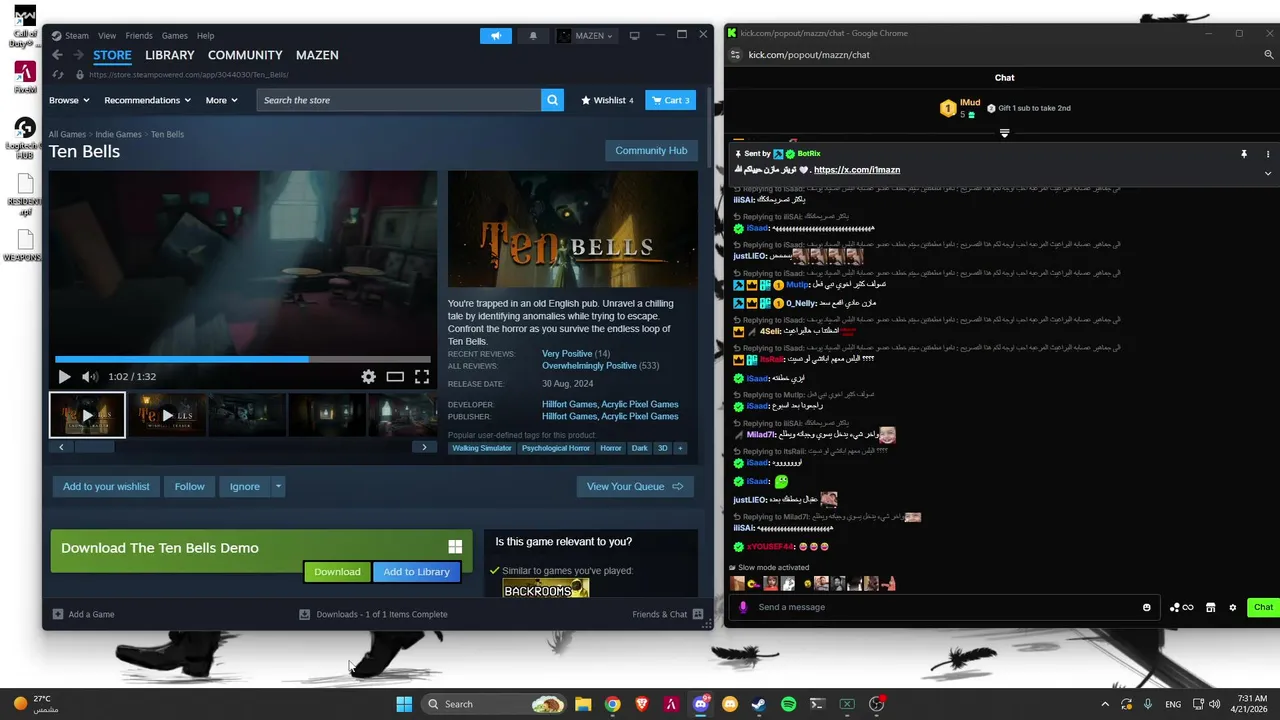Click the plus button after the 3D tag
Viewport: 1280px width, 720px height.
coord(680,448)
